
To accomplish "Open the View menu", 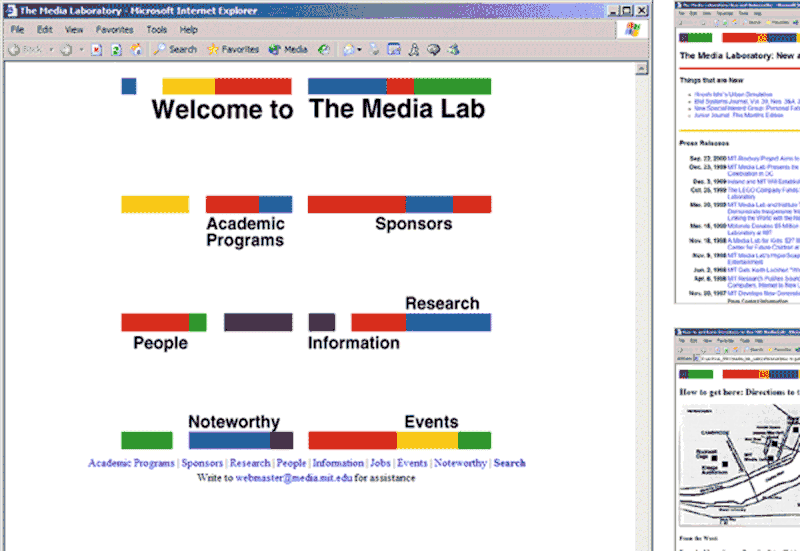I will 74,30.
